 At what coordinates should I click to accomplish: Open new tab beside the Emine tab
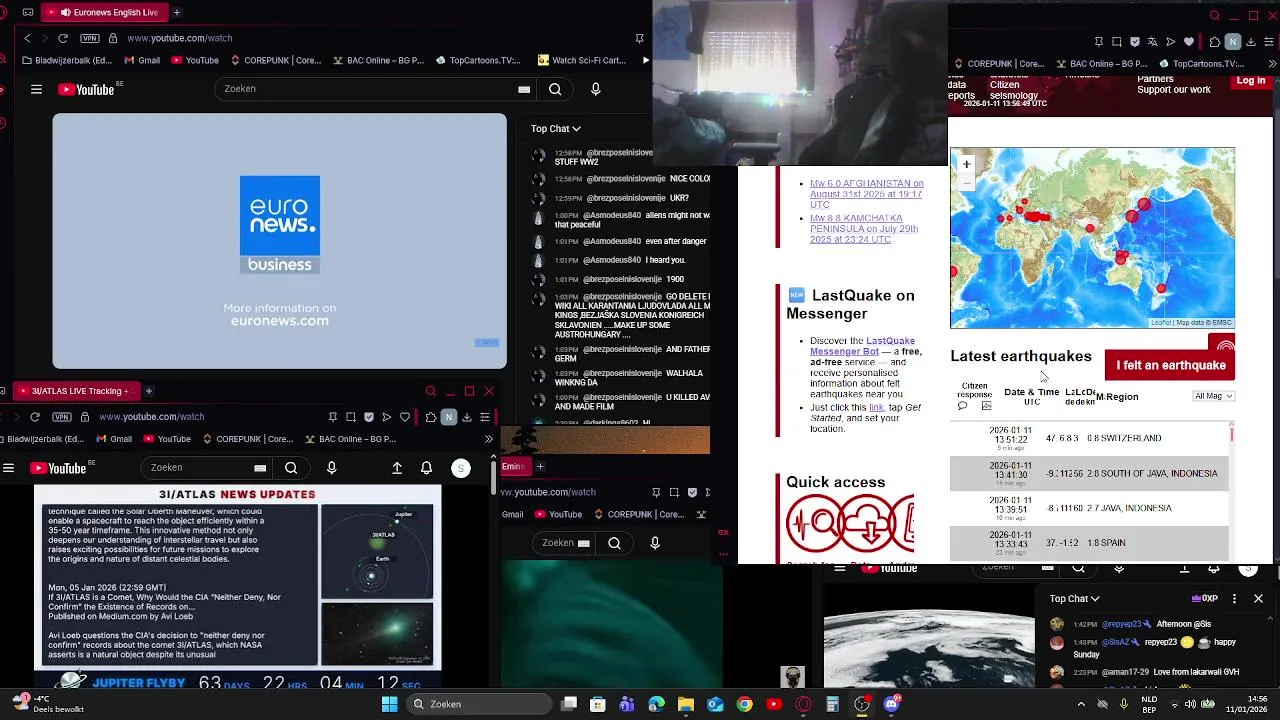coord(540,466)
